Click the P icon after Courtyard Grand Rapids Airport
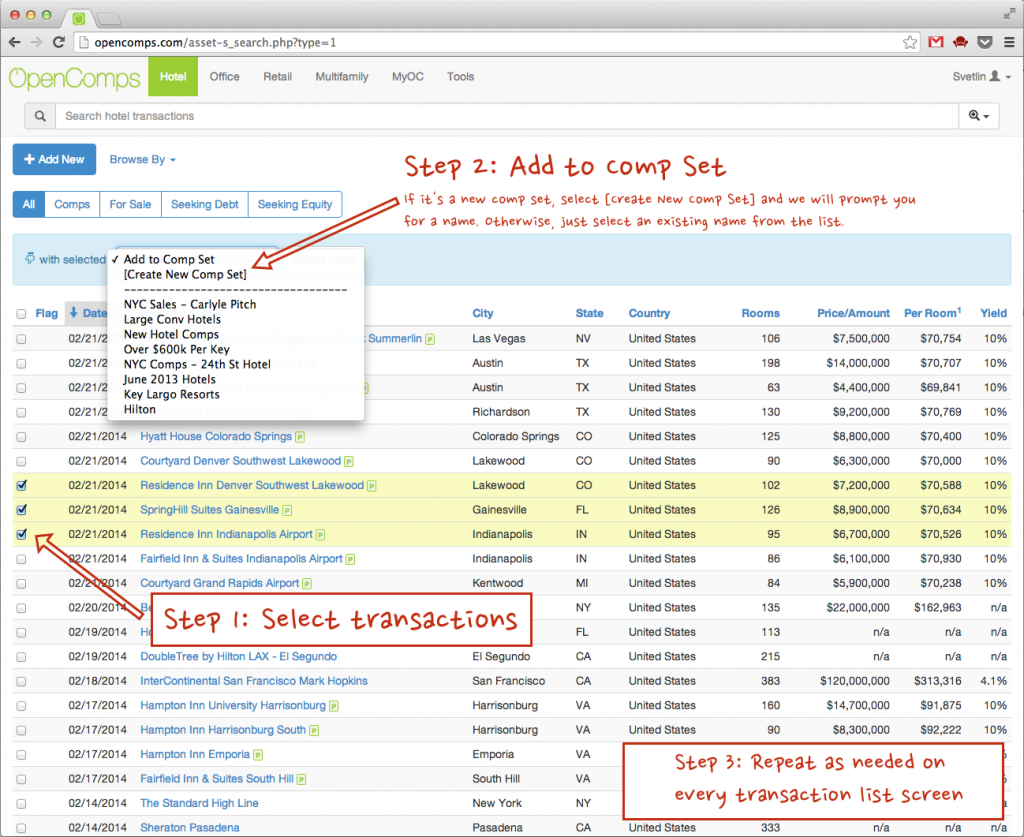 (307, 584)
